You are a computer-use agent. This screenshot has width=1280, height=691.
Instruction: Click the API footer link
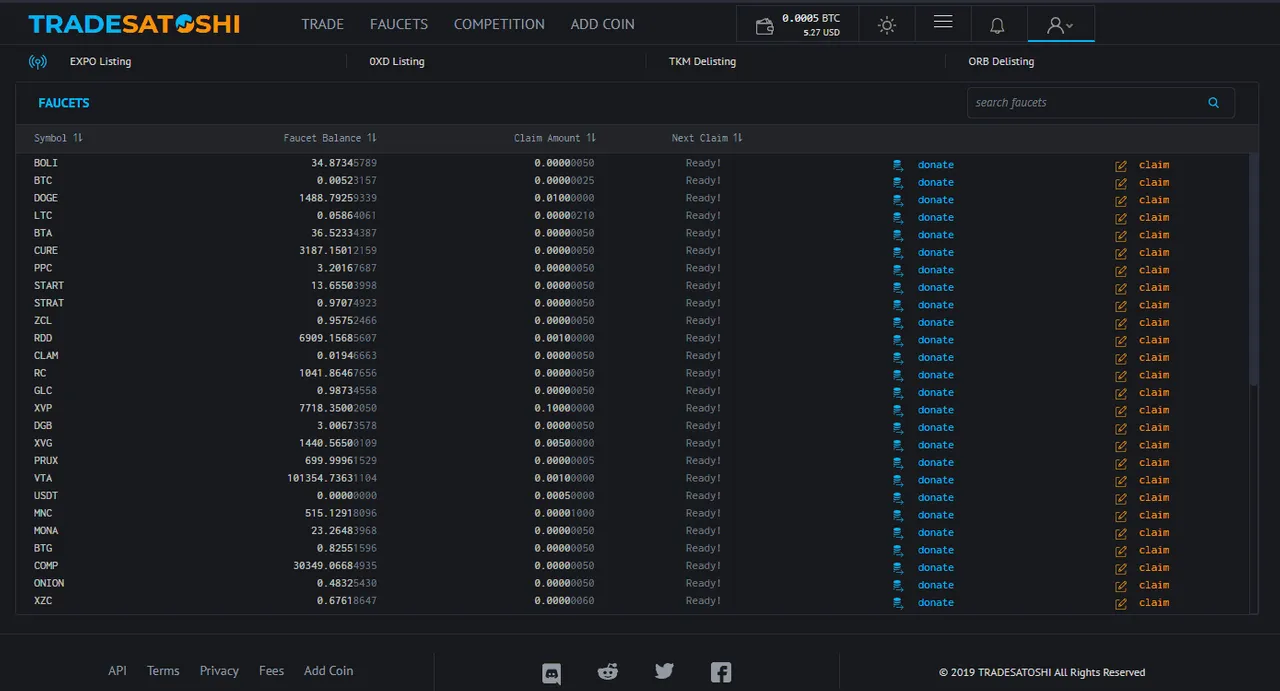click(117, 671)
